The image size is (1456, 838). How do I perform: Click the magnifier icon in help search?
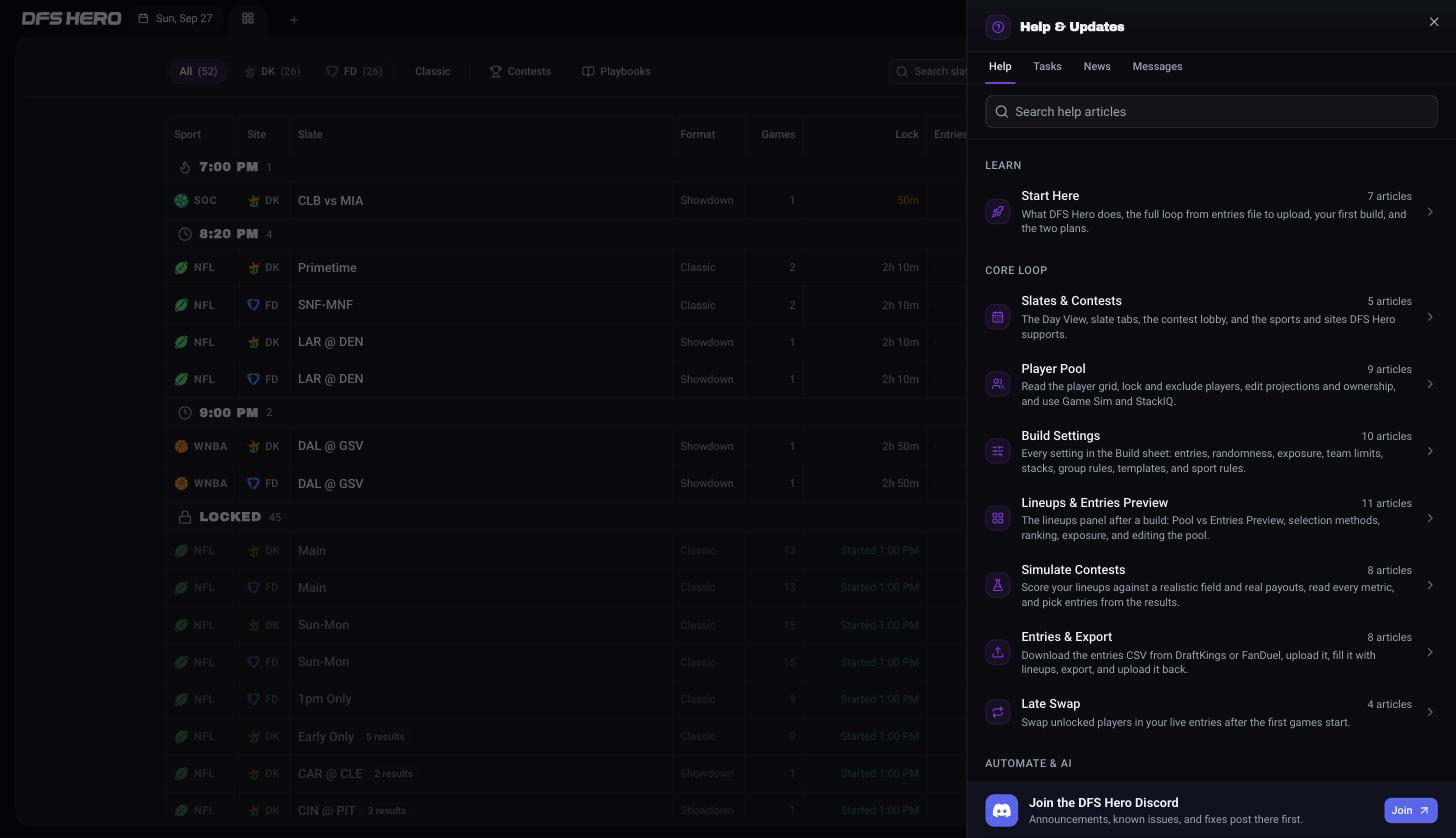[1001, 112]
